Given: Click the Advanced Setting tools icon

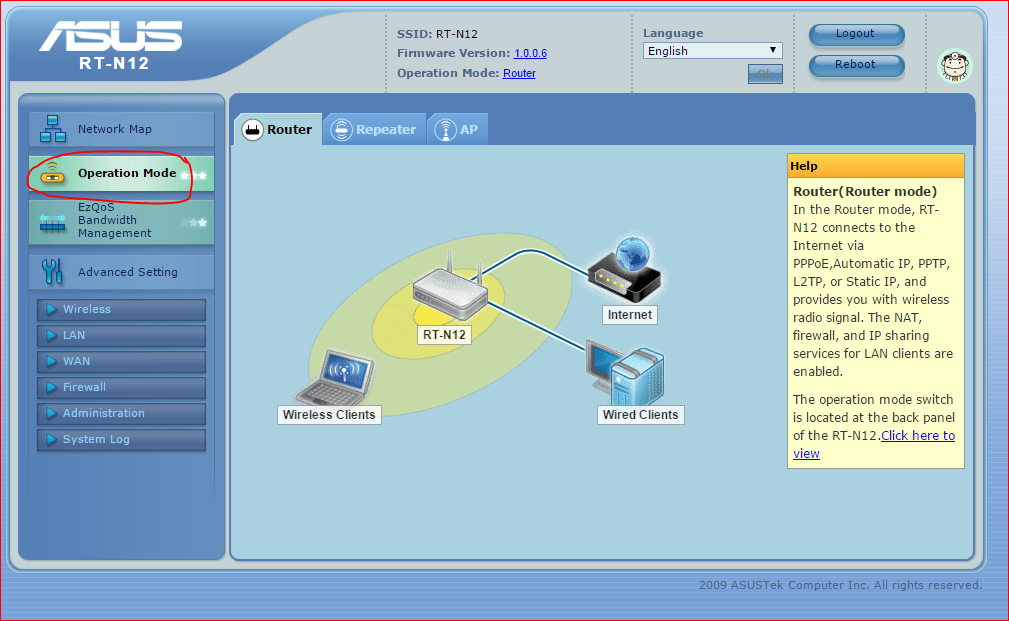Looking at the screenshot, I should coord(52,272).
